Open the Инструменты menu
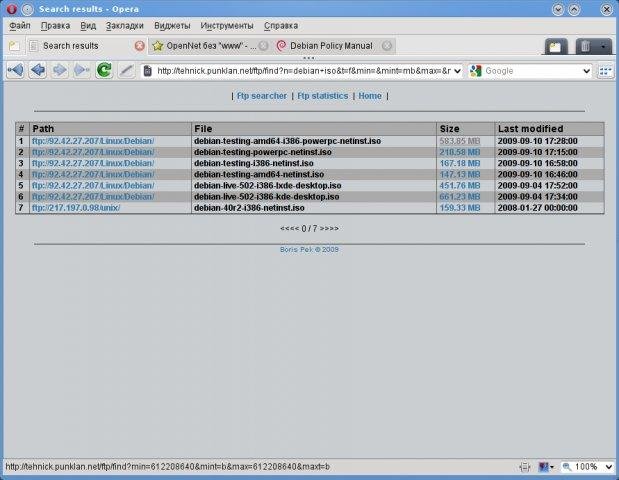Screen dimensions: 619x480 (227, 26)
